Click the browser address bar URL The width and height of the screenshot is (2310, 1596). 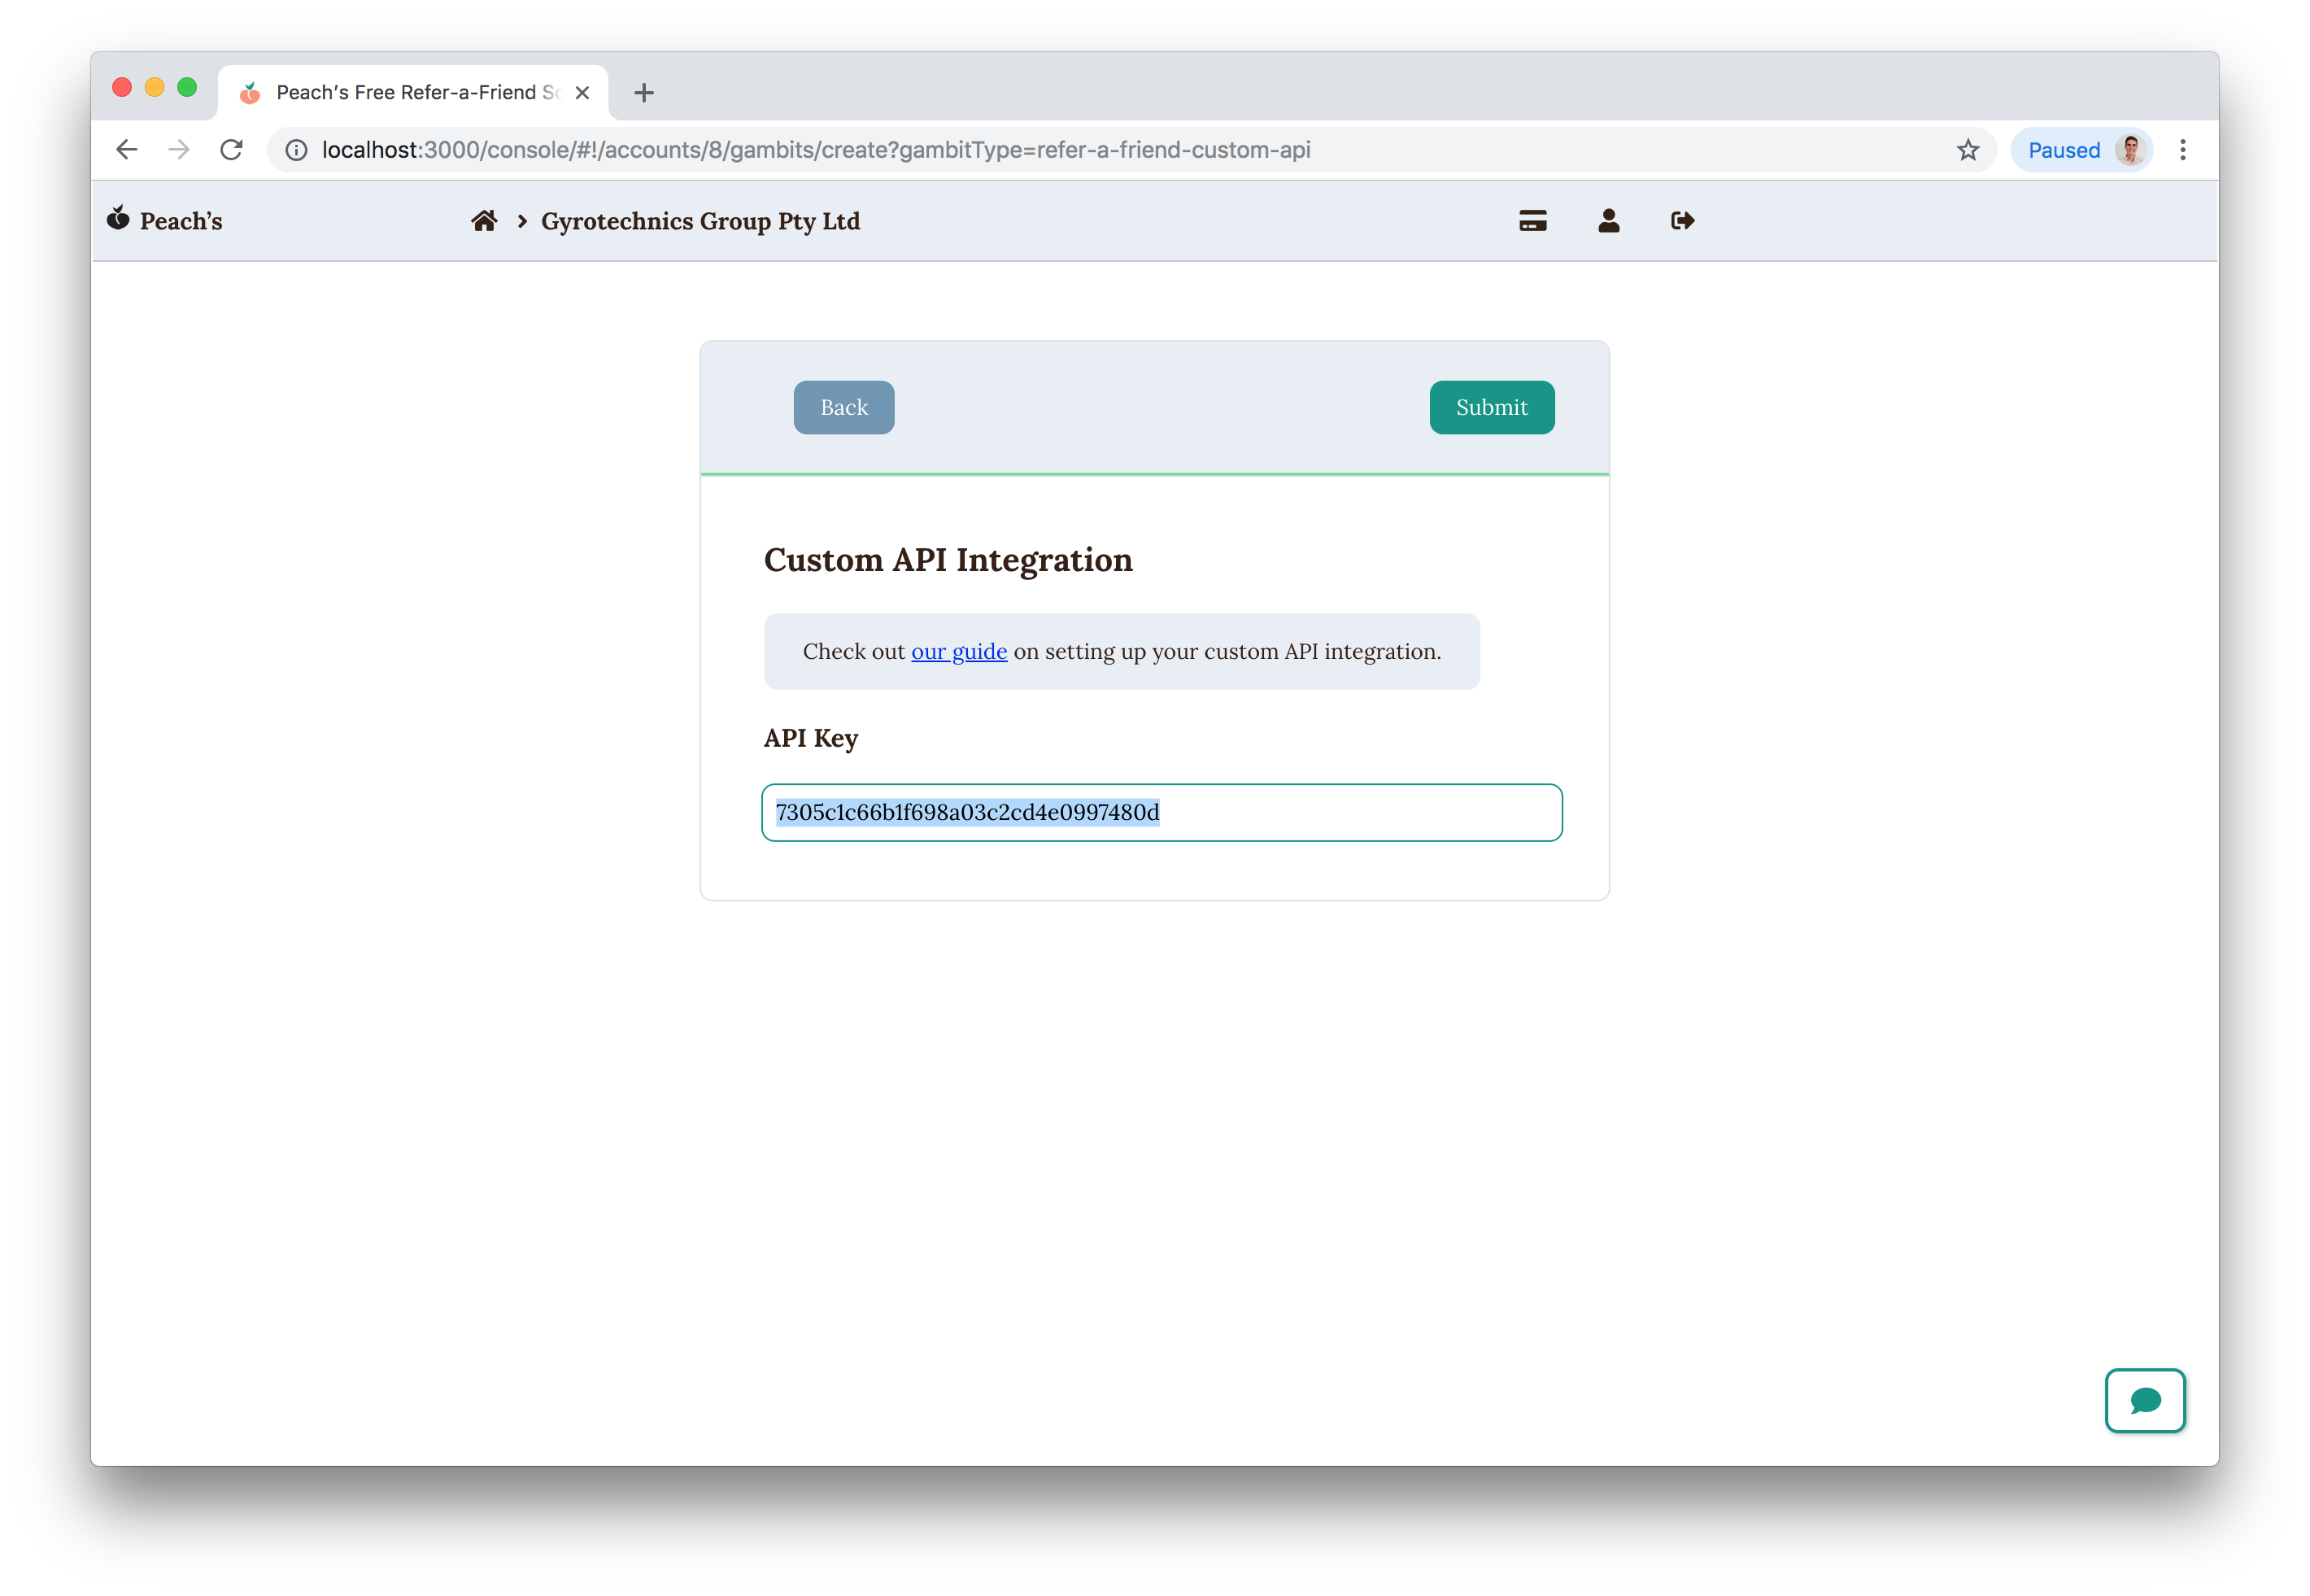tap(815, 150)
